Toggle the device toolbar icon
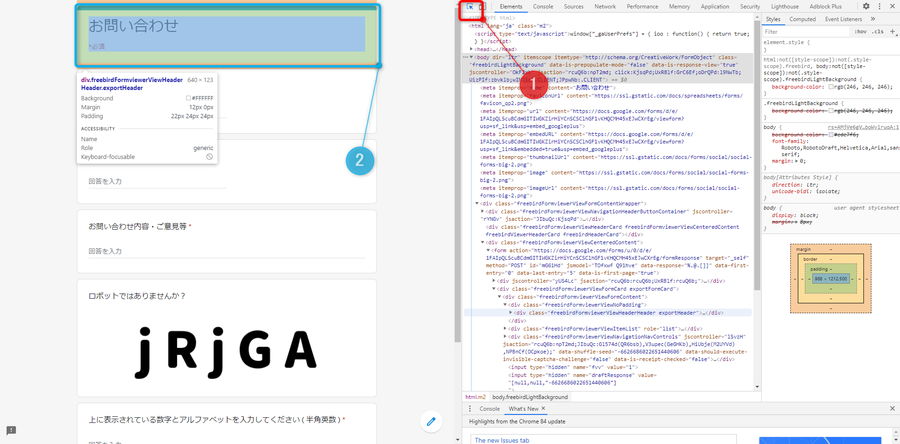900x444 pixels. pyautogui.click(x=482, y=6)
